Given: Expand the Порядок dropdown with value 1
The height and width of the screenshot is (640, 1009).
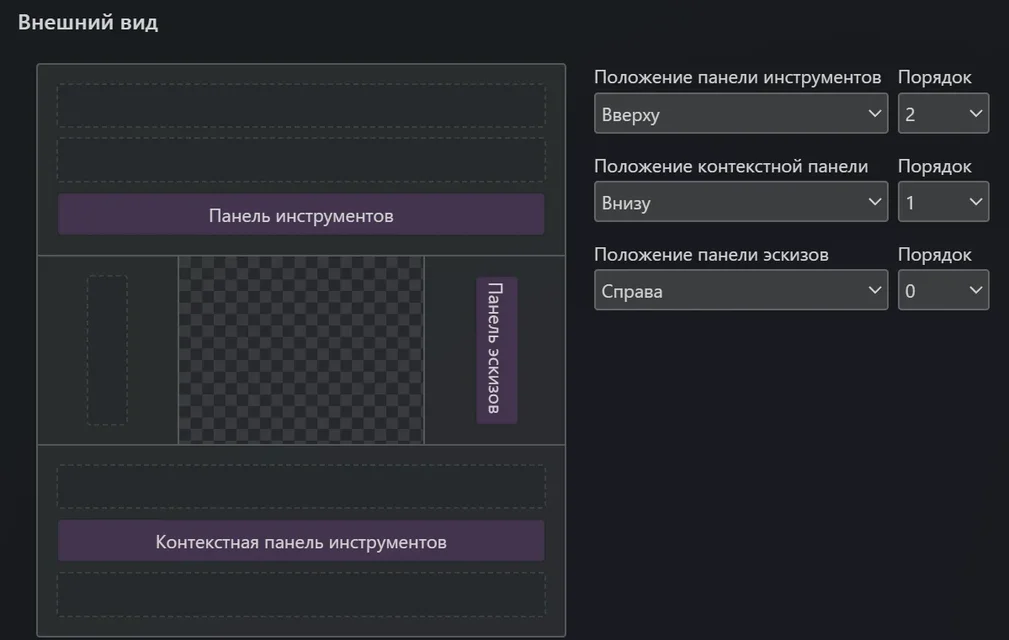Looking at the screenshot, I should click(x=943, y=202).
